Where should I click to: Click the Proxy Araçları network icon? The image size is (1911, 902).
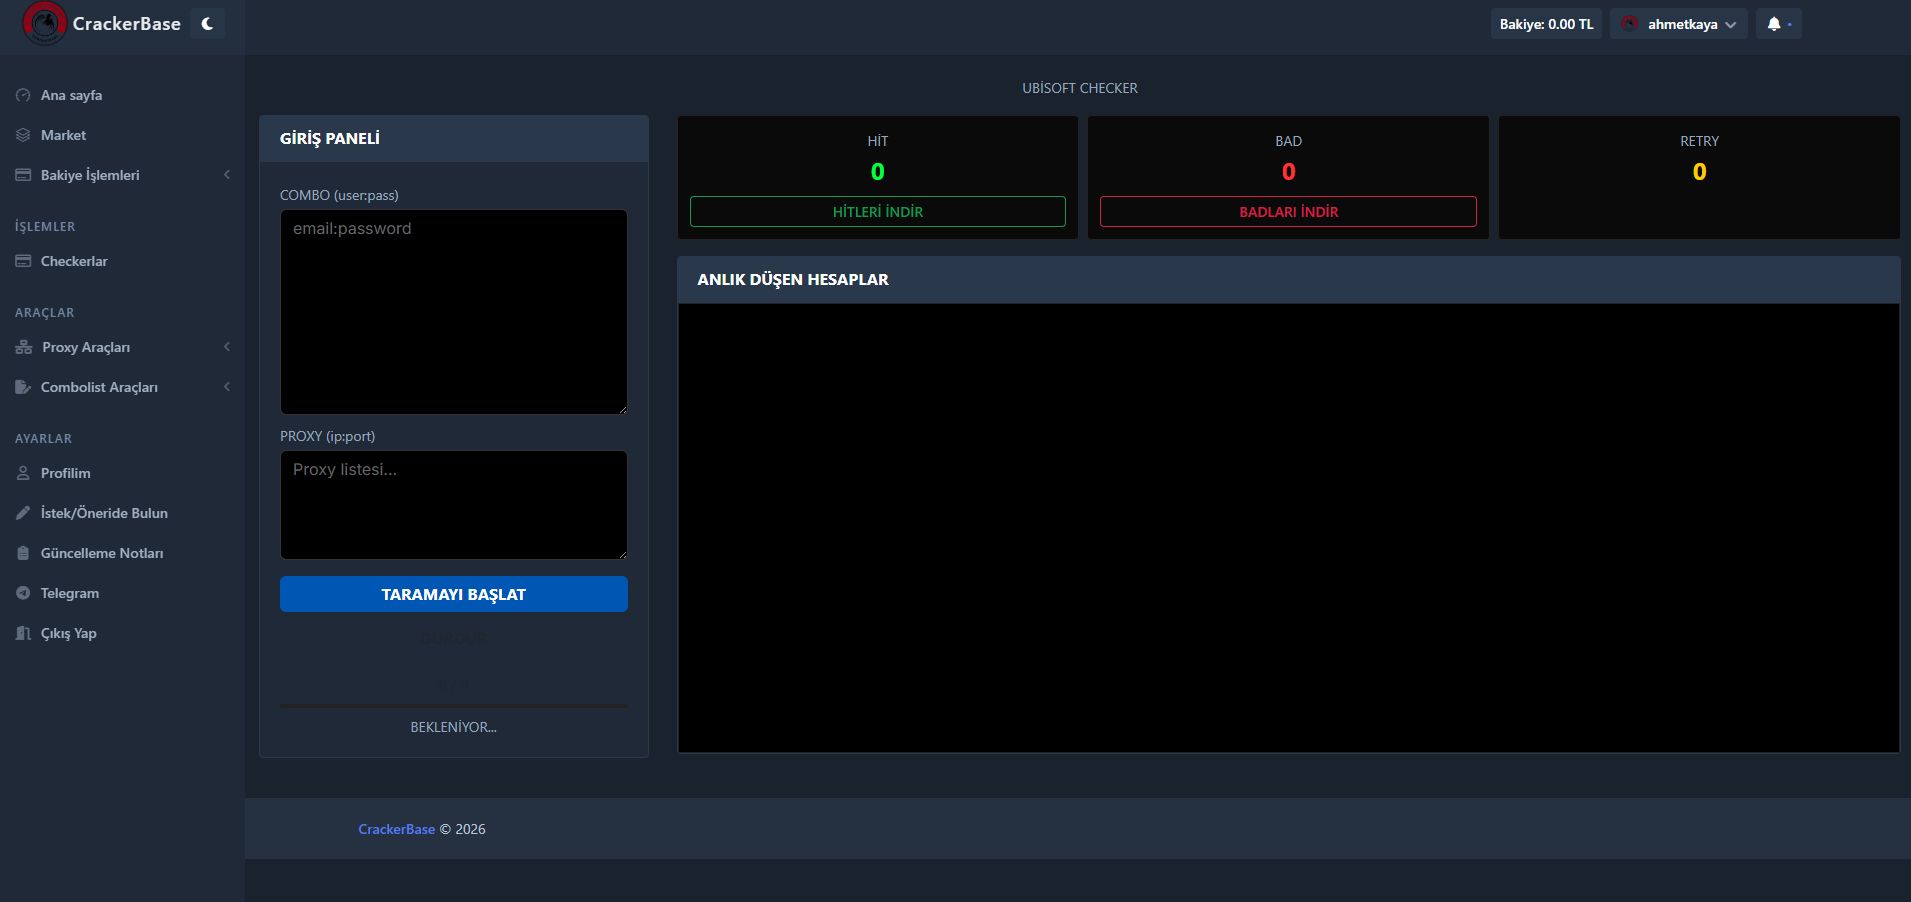tap(24, 347)
